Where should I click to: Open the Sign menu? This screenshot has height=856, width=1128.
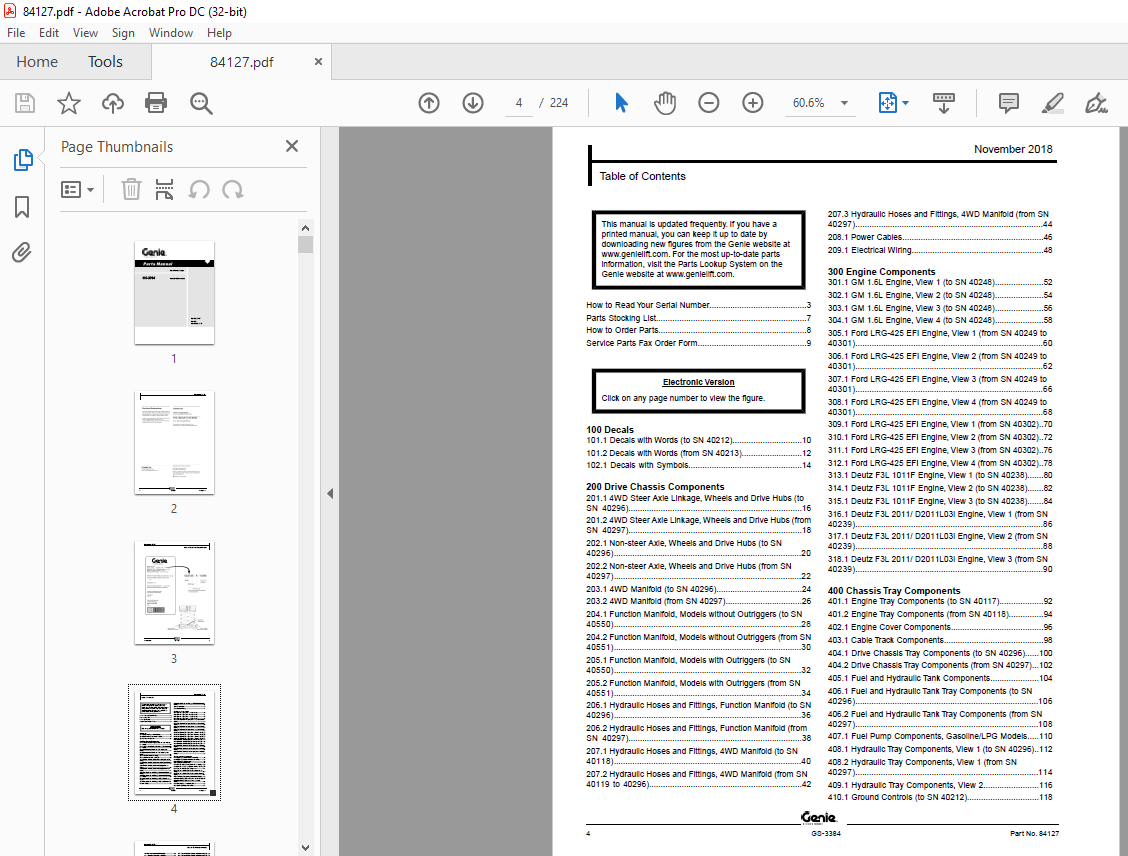coord(123,33)
